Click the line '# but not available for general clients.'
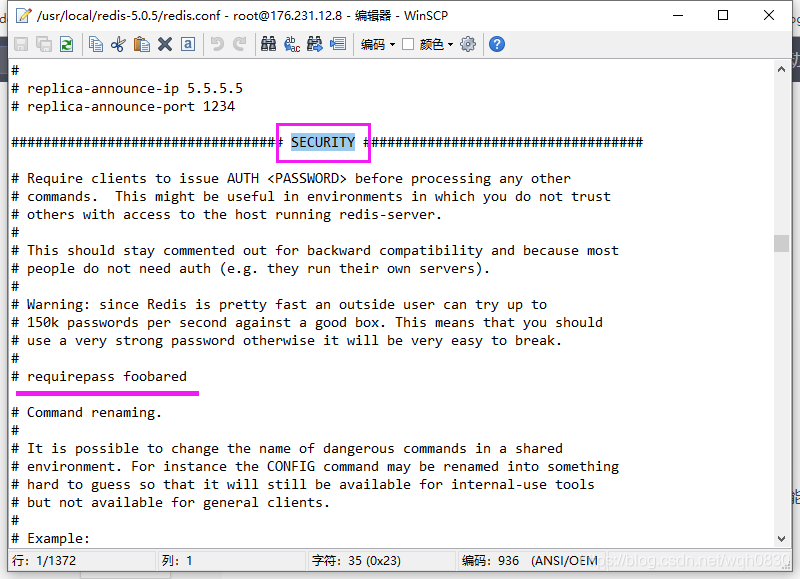800x579 pixels. [x=171, y=502]
